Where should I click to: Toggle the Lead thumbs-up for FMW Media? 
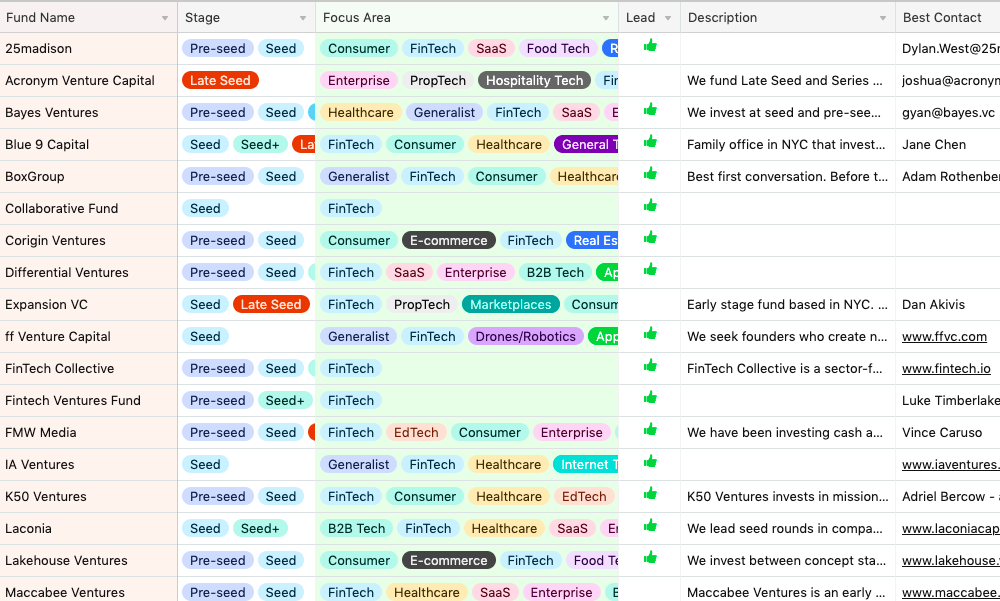click(x=650, y=430)
